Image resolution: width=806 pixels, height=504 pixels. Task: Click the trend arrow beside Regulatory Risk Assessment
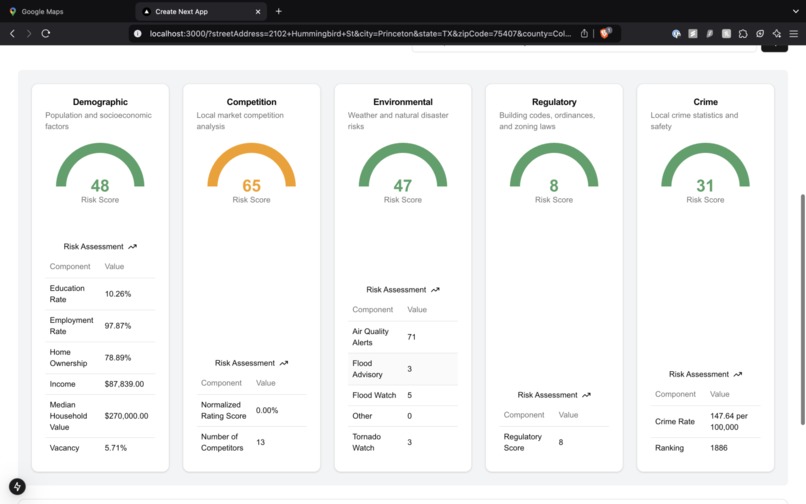click(587, 395)
